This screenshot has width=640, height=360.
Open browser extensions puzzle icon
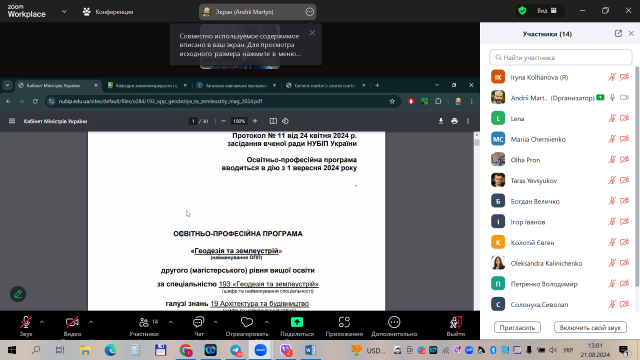point(438,101)
